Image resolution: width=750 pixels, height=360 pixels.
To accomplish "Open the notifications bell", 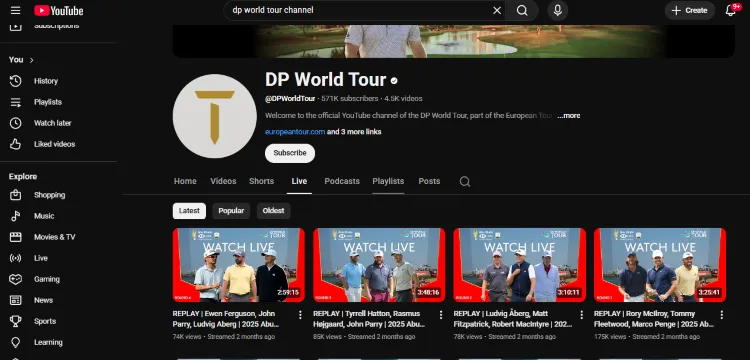I will [x=730, y=11].
